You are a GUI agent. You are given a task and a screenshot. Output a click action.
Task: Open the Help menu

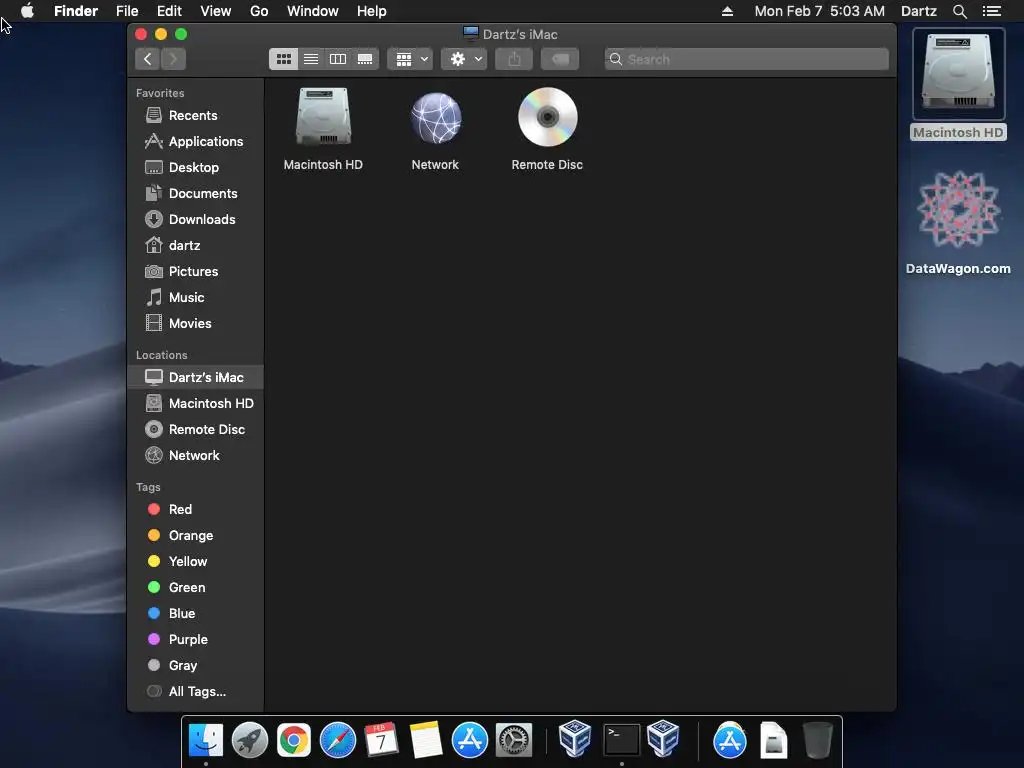(x=372, y=11)
